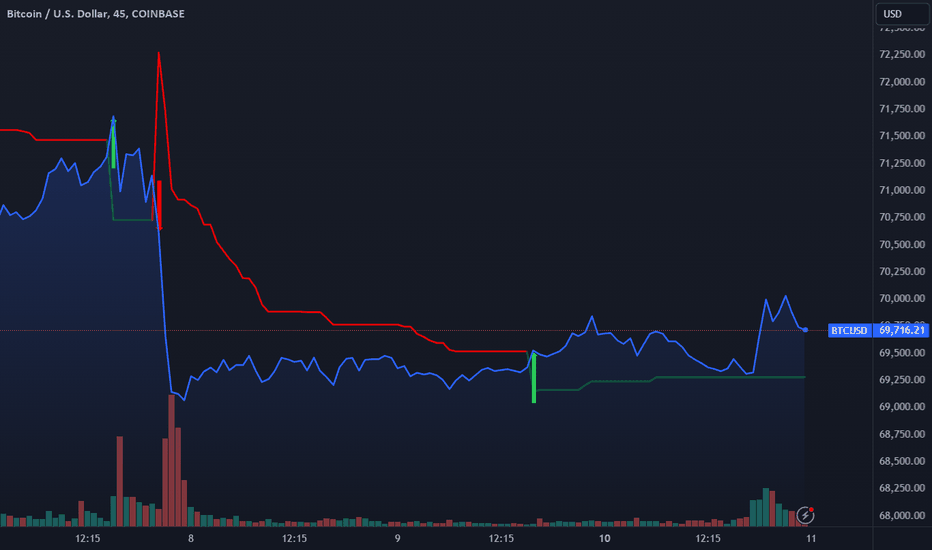Open the USD currency selector
This screenshot has height=550, width=932.
[x=902, y=14]
